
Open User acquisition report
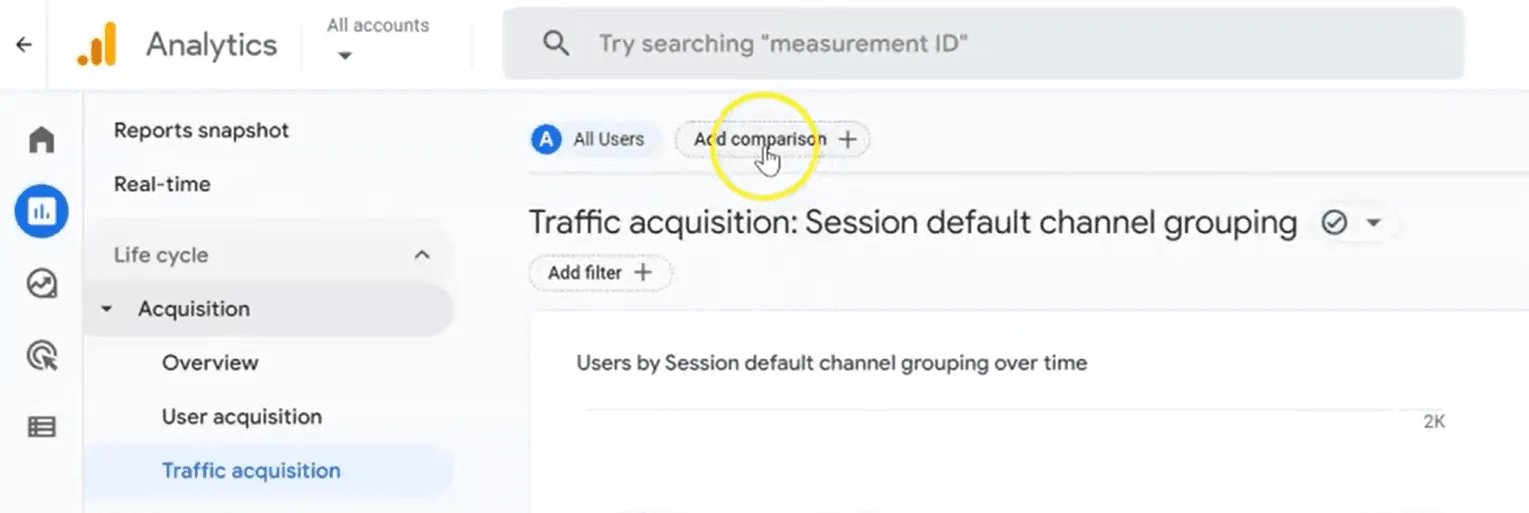point(242,417)
